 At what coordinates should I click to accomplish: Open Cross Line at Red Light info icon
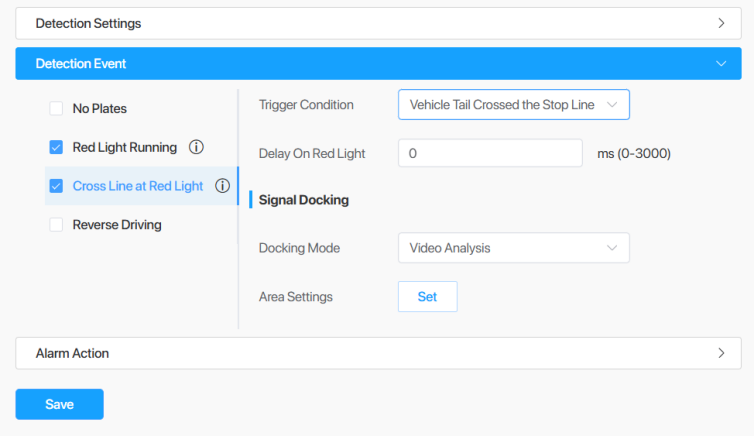[x=222, y=186]
